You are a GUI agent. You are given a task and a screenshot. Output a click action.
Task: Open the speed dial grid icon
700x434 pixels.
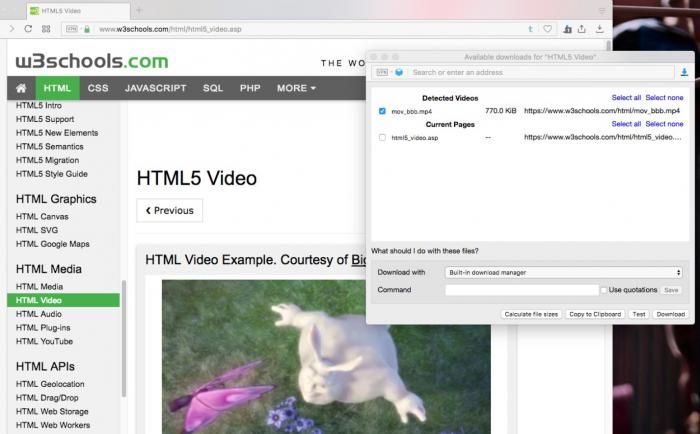click(x=46, y=29)
